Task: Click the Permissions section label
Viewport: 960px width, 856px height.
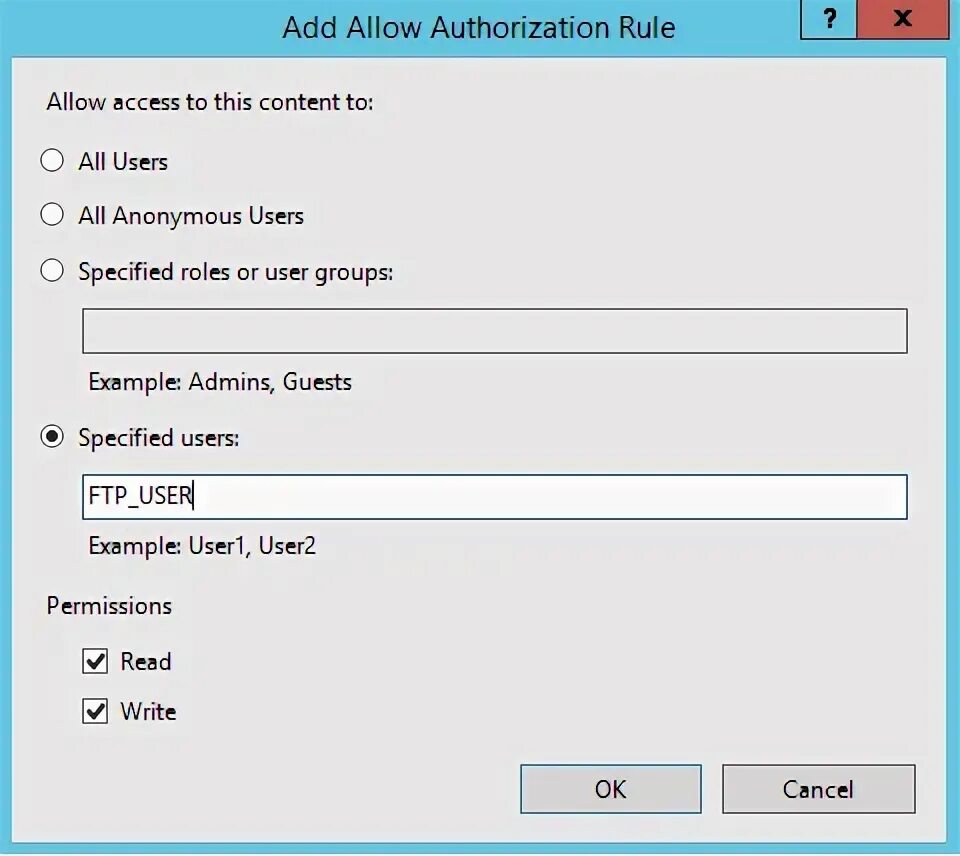Action: 109,605
